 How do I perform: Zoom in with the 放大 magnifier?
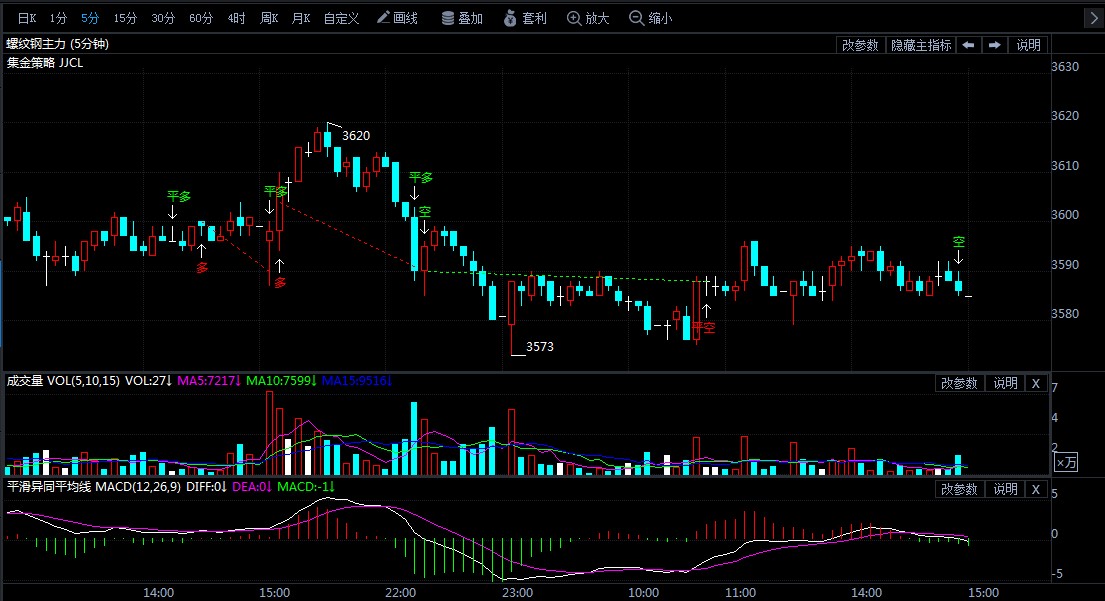[588, 18]
